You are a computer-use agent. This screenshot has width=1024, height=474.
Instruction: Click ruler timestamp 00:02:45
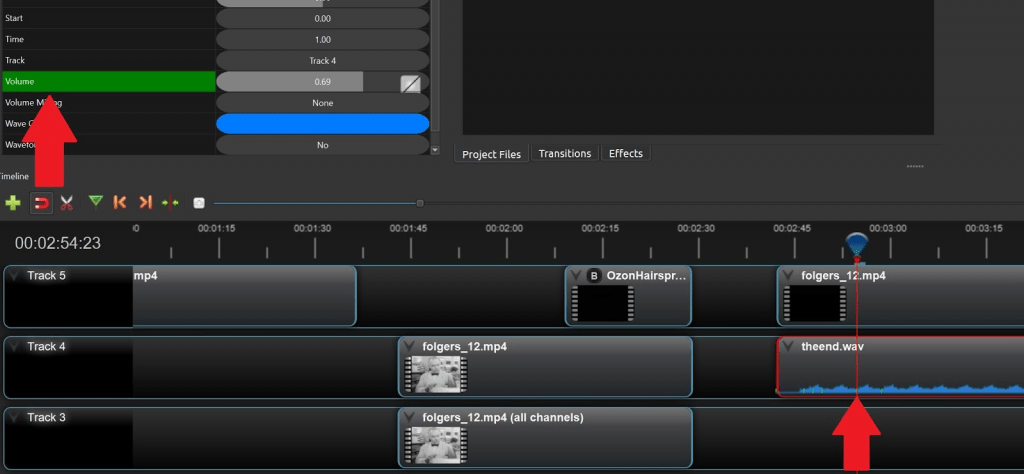pos(792,229)
